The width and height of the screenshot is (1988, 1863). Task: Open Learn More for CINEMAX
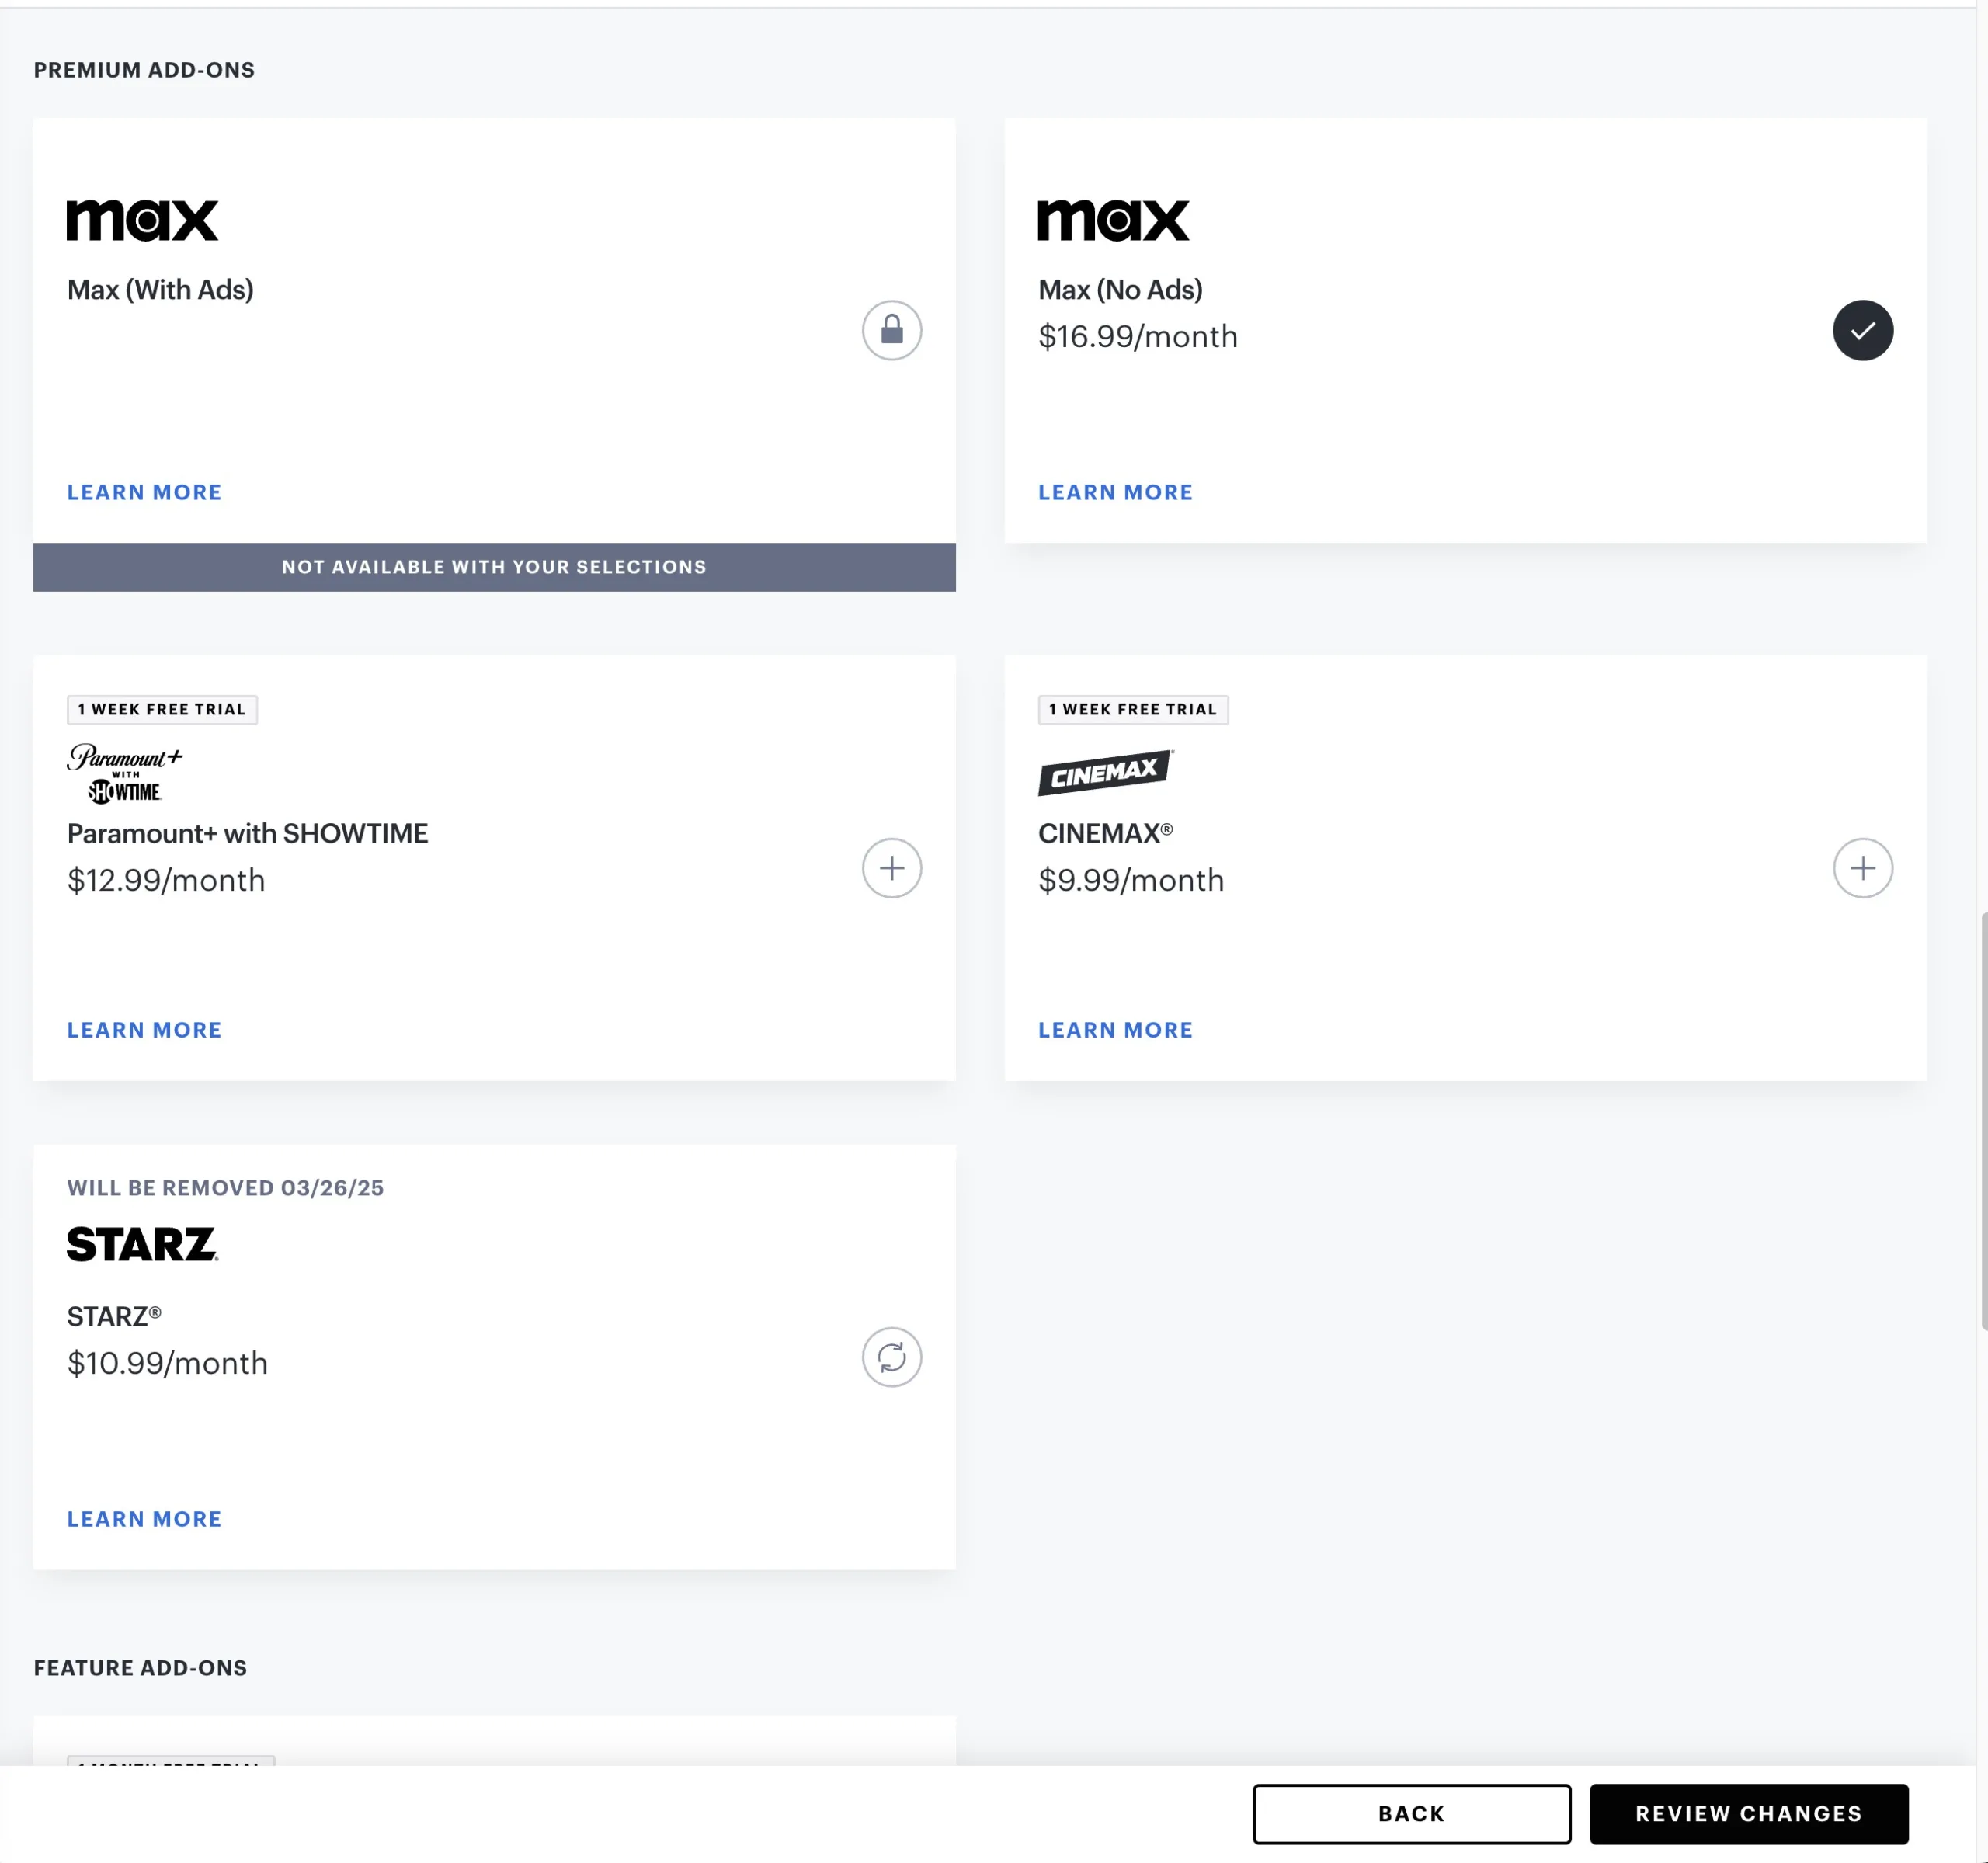click(1115, 1029)
